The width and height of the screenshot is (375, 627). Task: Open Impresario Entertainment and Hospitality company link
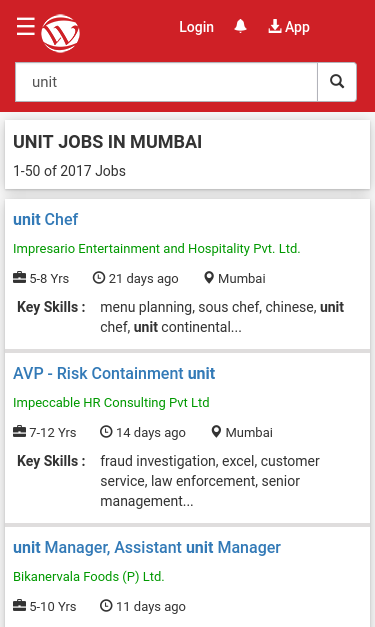point(156,248)
